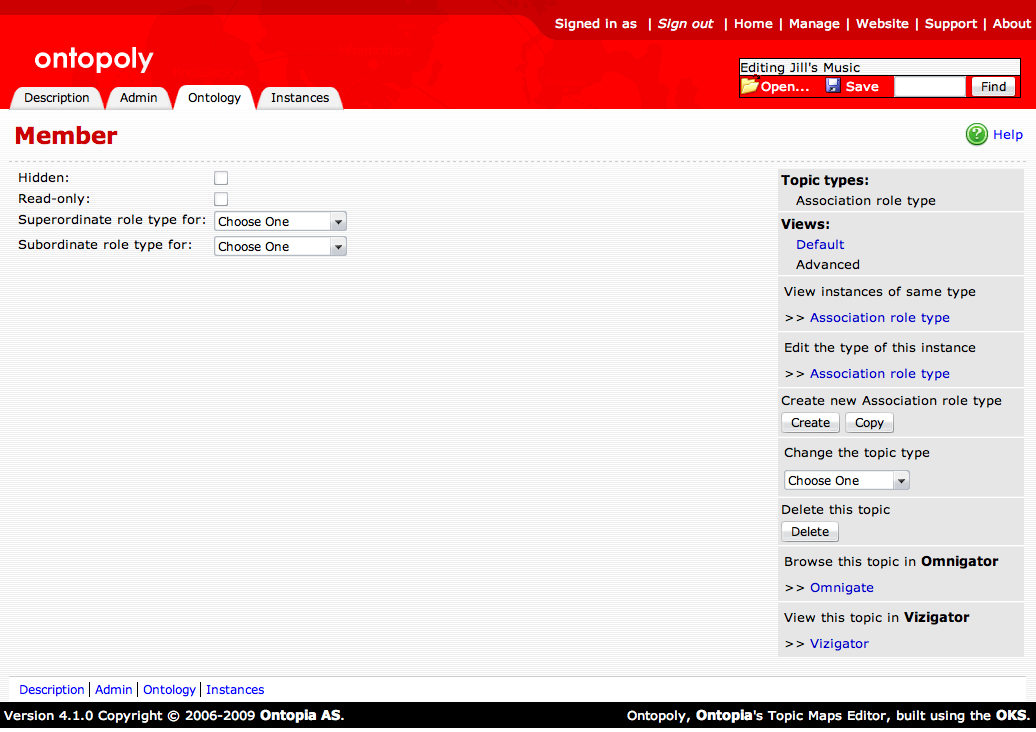Open the Change the topic type dropdown
The height and width of the screenshot is (732, 1036).
coord(846,481)
